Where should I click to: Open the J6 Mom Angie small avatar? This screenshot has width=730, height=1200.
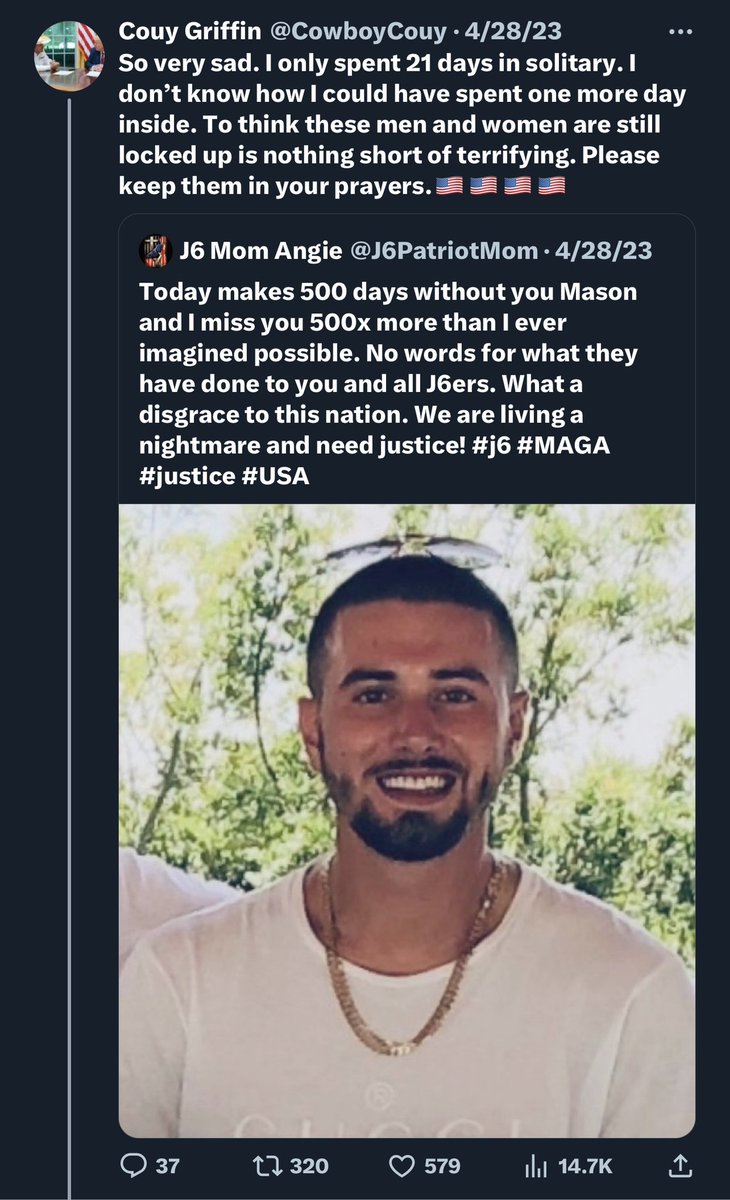coord(153,250)
